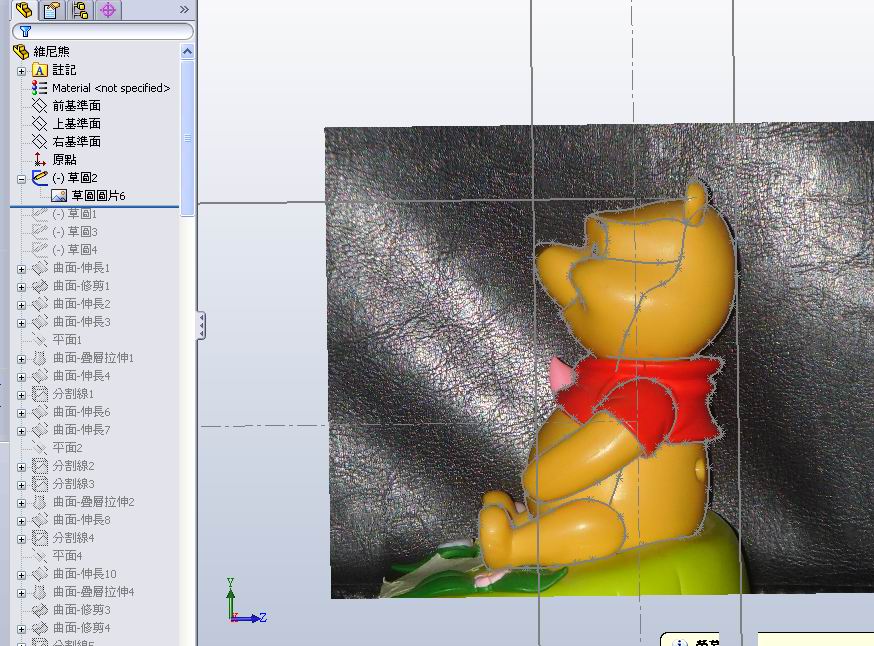Open the ConfigurationManager tab

(x=80, y=10)
